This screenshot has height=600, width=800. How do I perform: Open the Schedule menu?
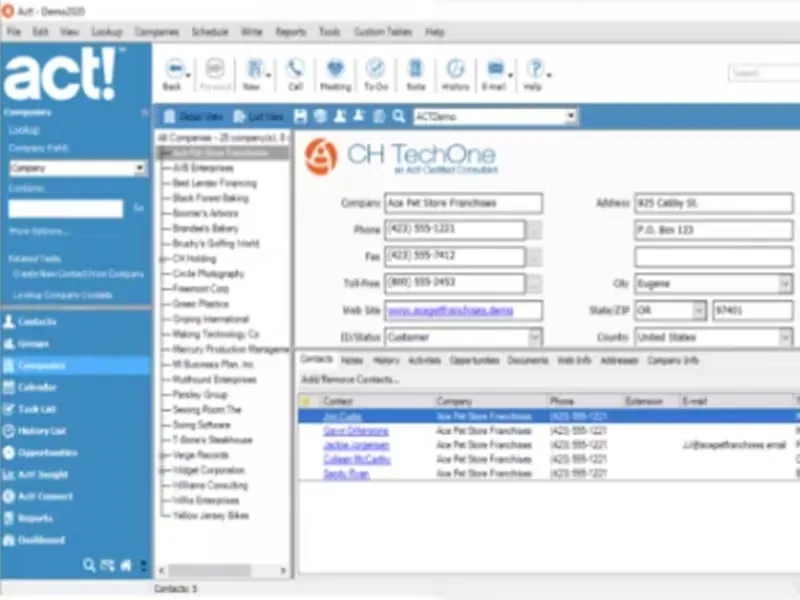pos(209,32)
